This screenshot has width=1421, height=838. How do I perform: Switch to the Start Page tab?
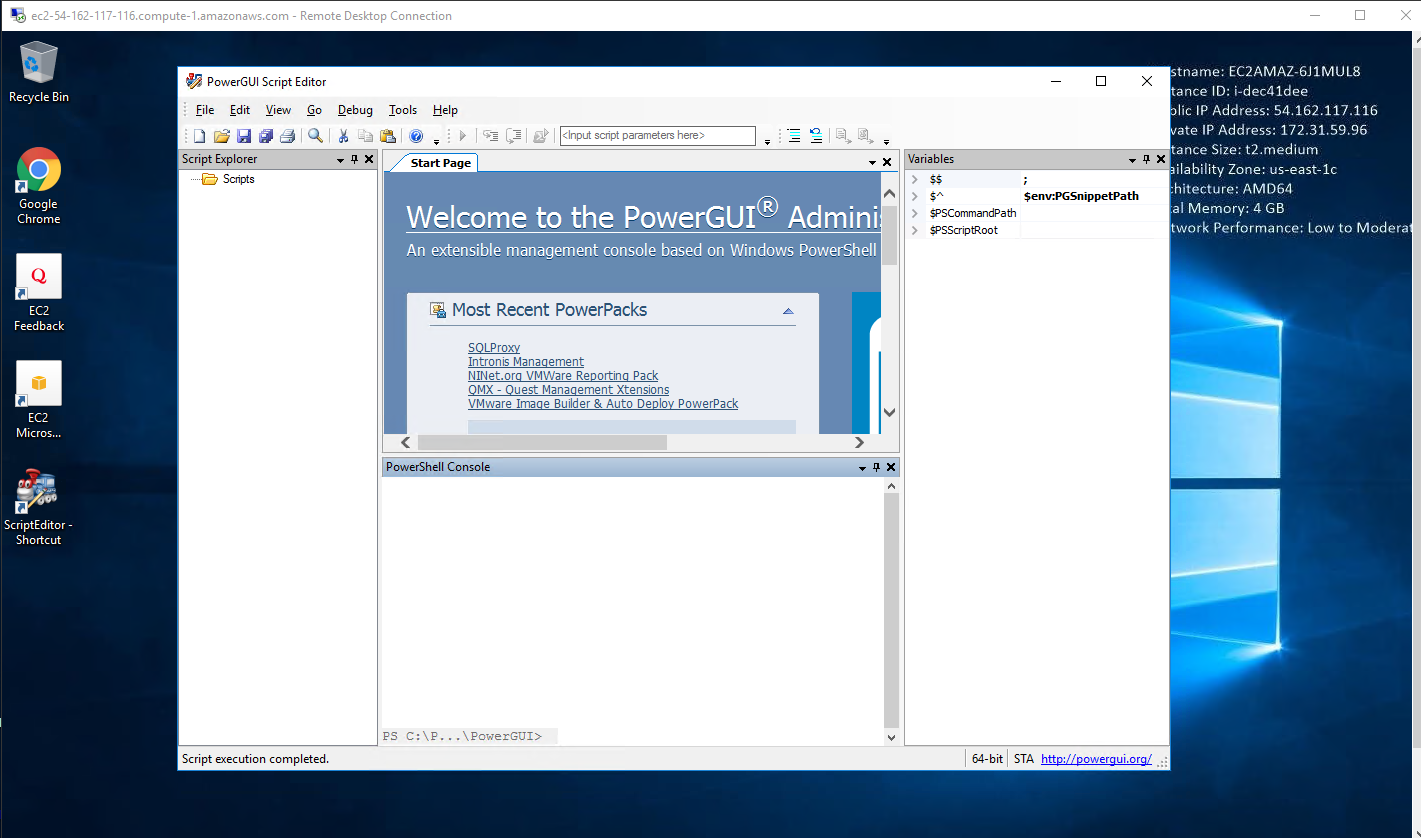[443, 162]
